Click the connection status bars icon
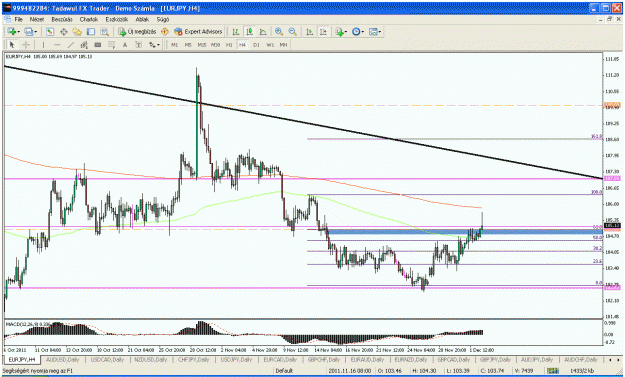The image size is (625, 377). (x=552, y=371)
